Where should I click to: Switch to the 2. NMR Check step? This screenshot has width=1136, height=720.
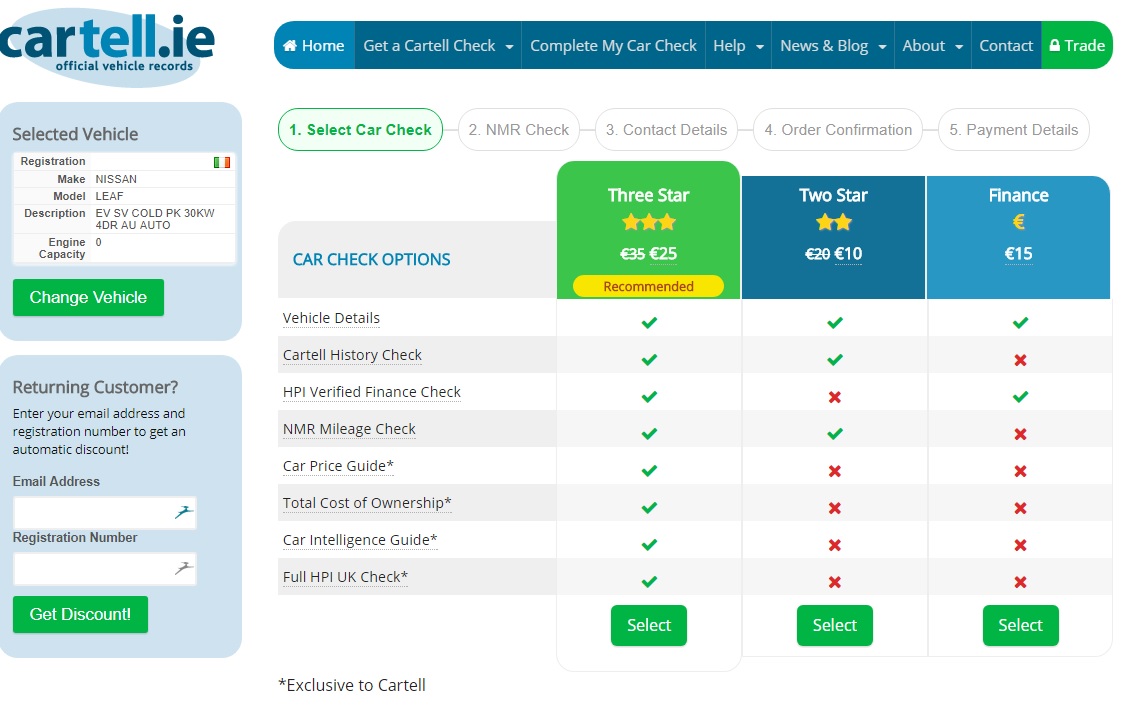coord(519,130)
